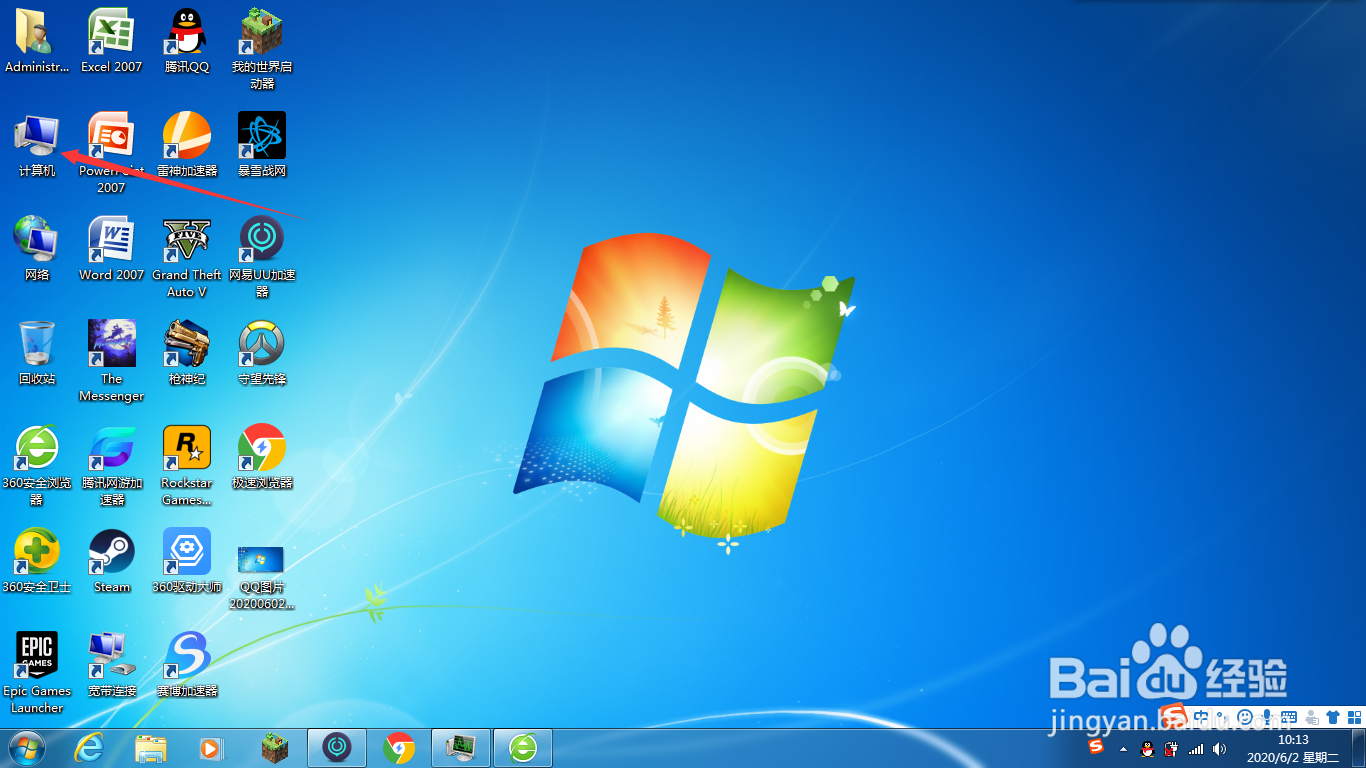
Task: Open the speaker volume tray icon
Action: pos(1219,748)
